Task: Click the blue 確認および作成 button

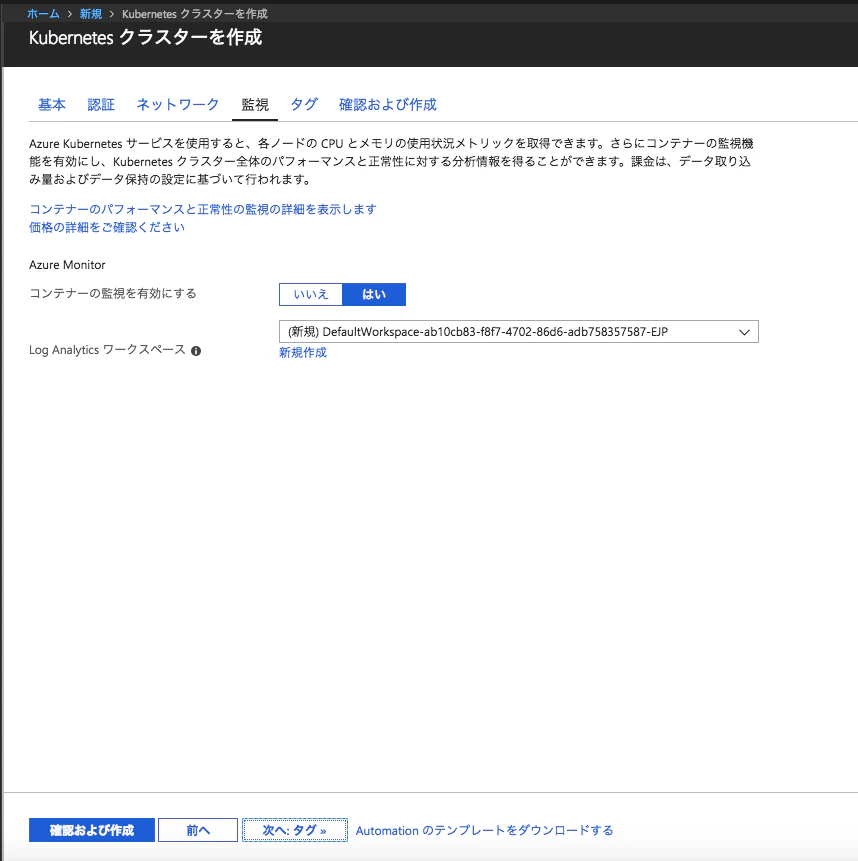Action: (92, 830)
